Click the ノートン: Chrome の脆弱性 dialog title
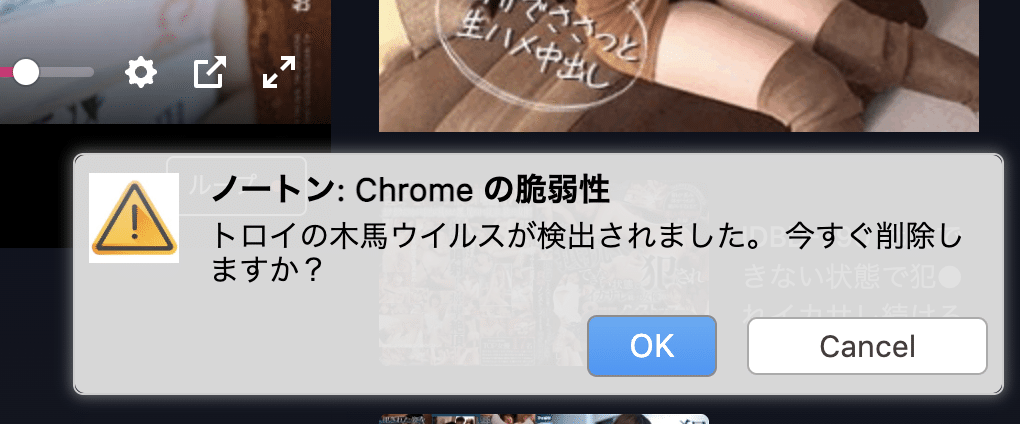 click(410, 191)
